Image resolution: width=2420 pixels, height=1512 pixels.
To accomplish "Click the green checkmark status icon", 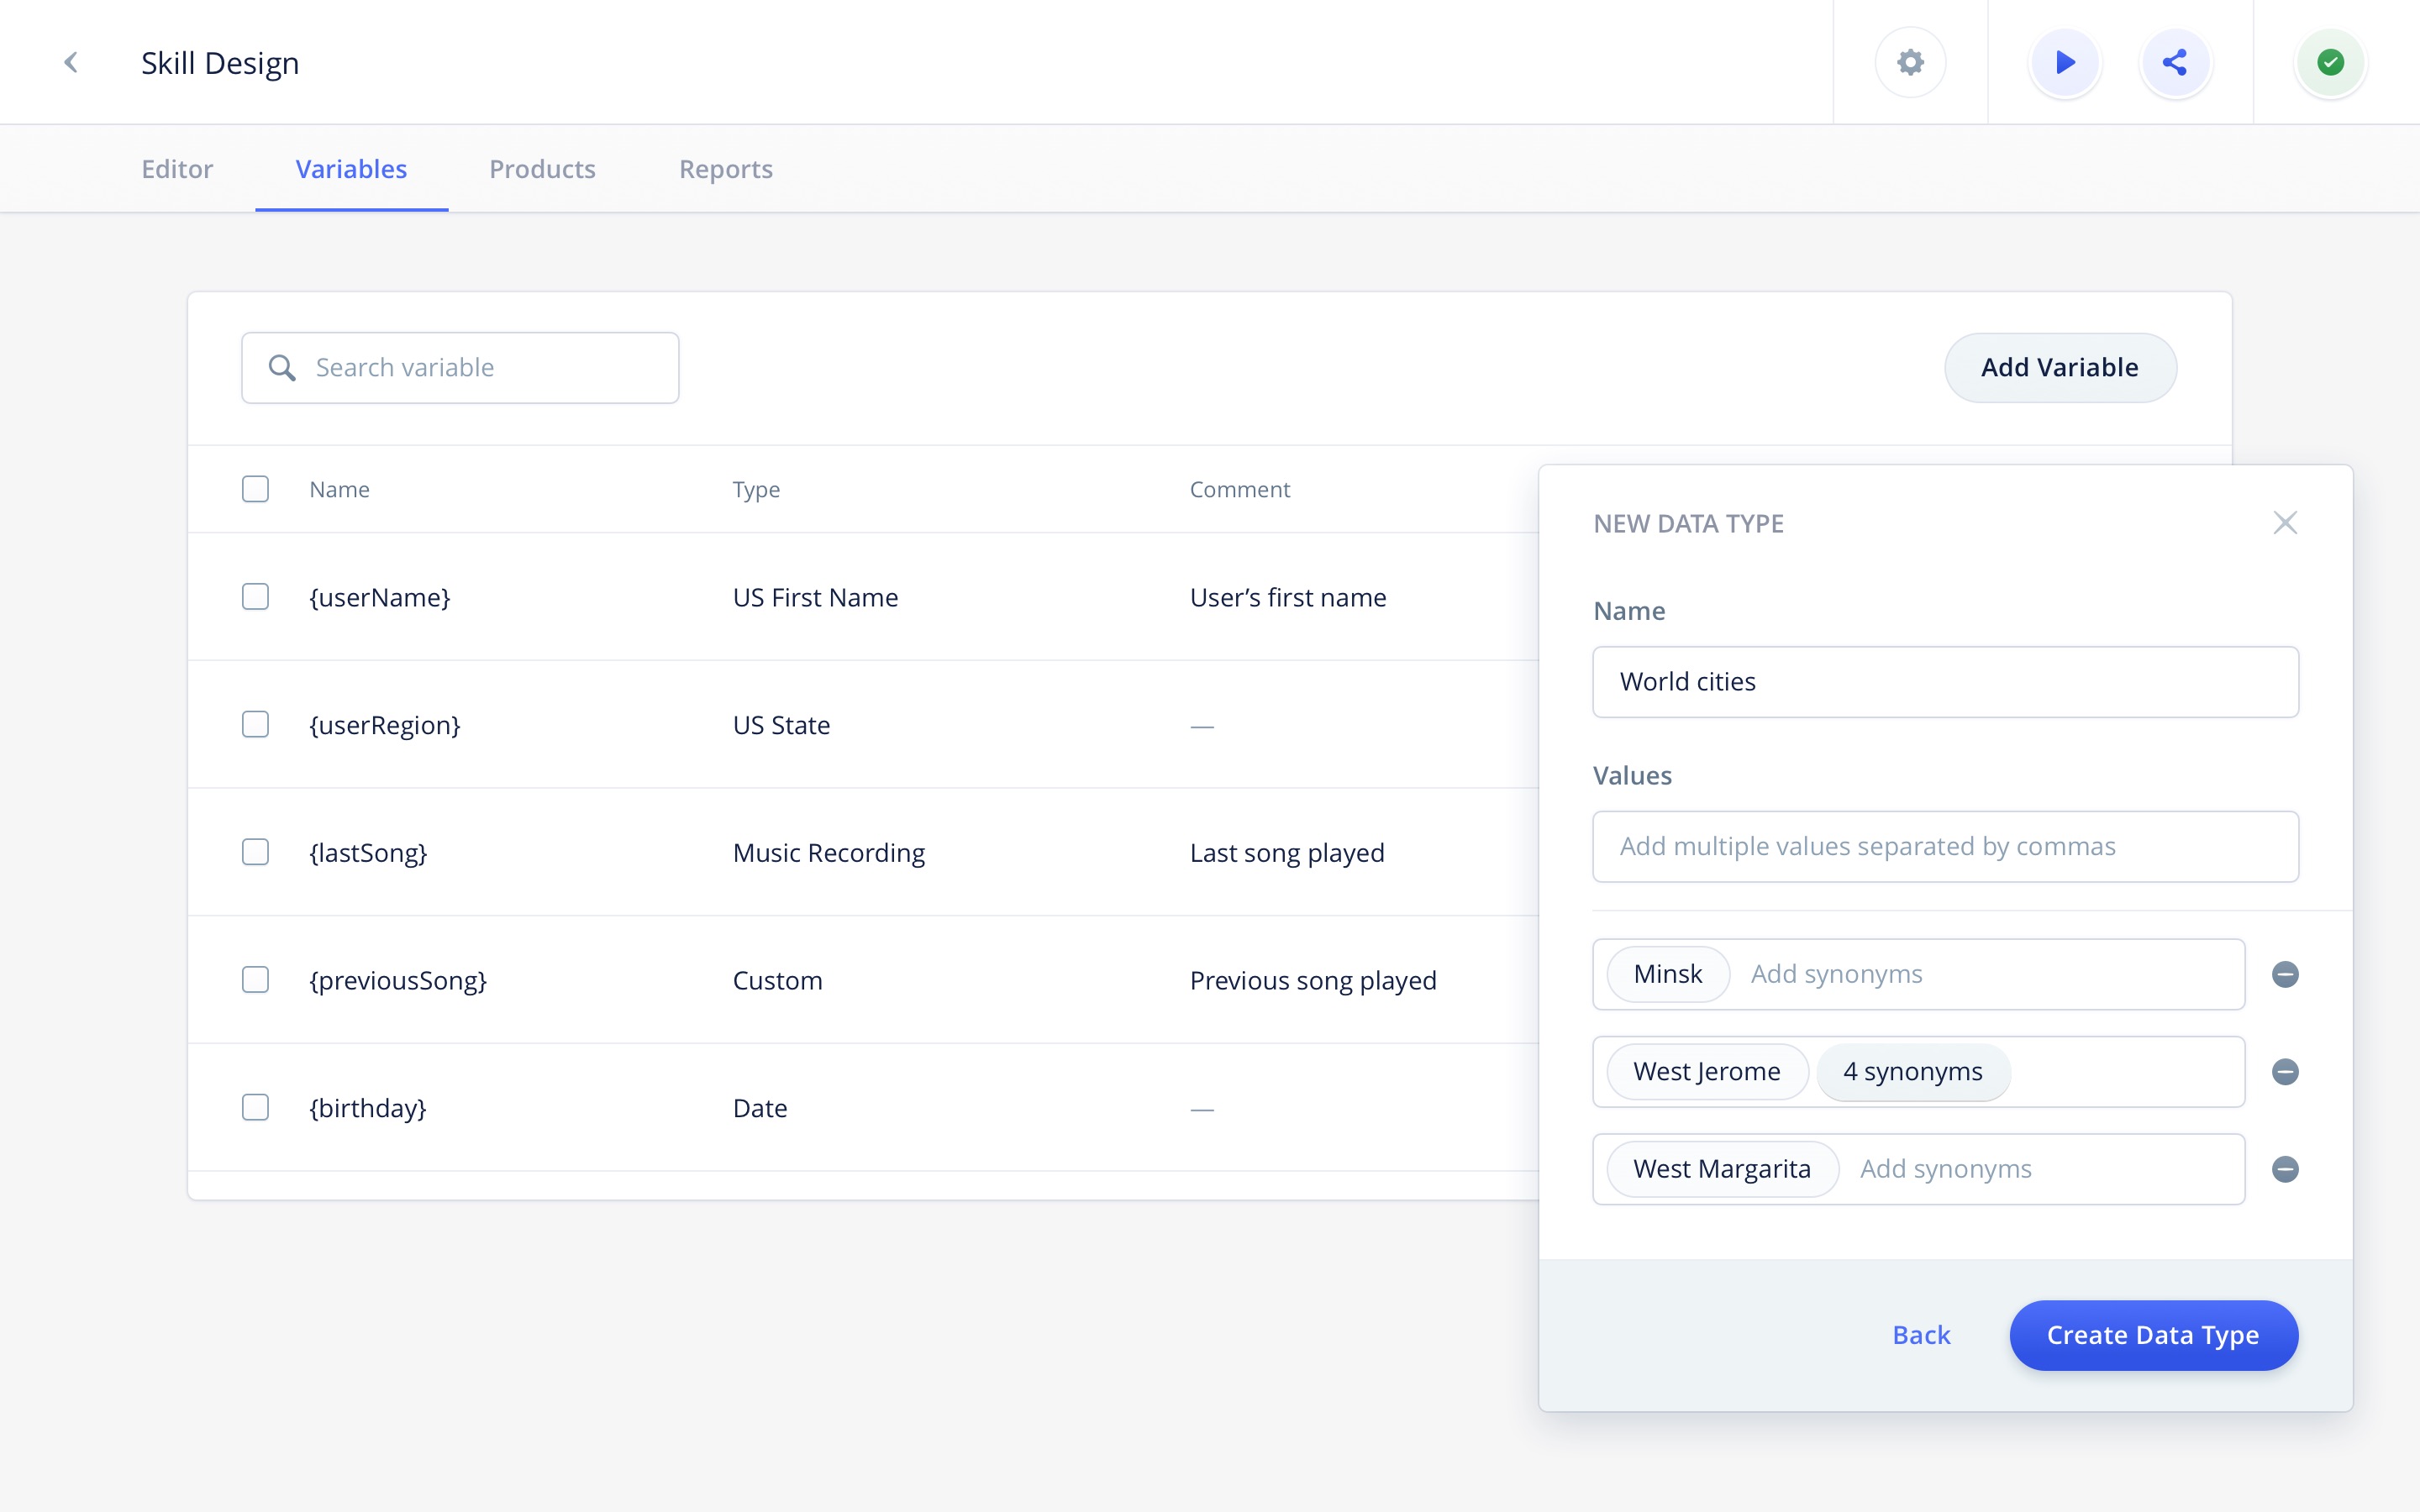I will coord(2330,62).
